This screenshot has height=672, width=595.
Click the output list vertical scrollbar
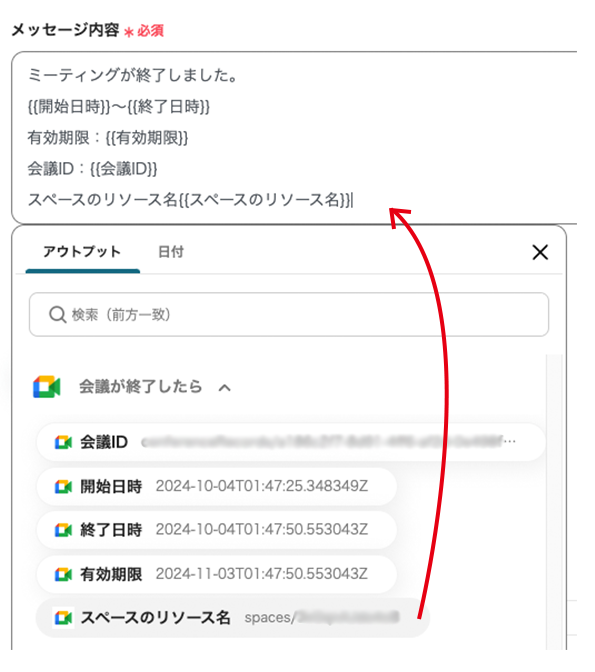[554, 501]
